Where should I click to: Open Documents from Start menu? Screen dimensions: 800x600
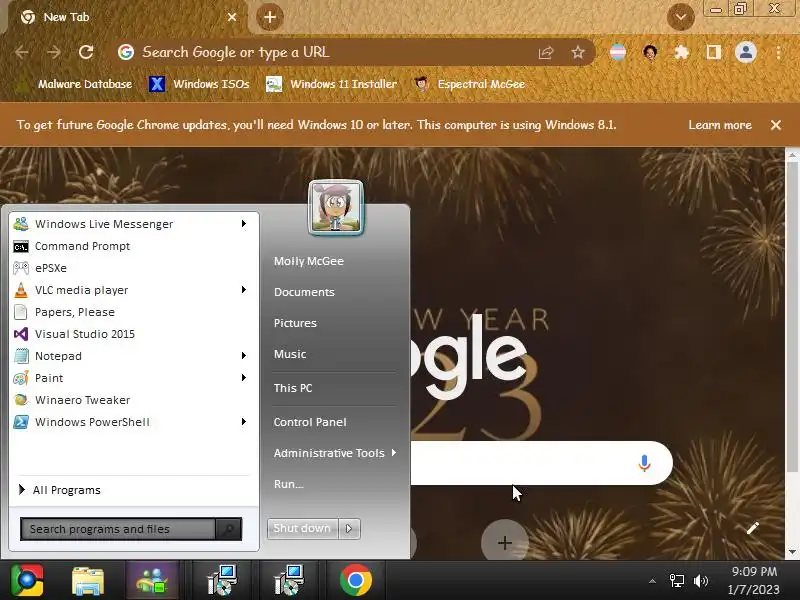coord(304,292)
